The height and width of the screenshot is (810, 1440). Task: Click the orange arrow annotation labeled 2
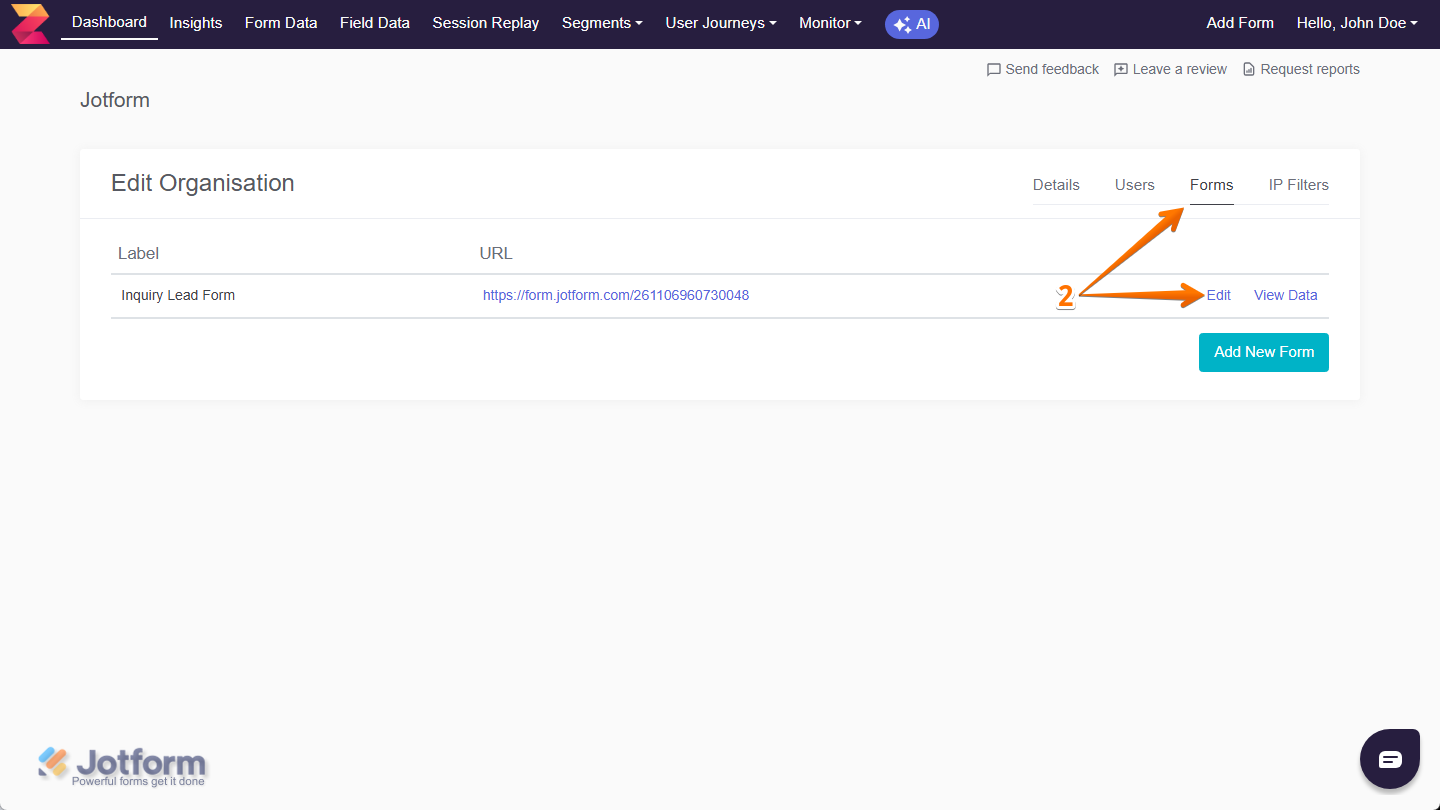(1065, 296)
